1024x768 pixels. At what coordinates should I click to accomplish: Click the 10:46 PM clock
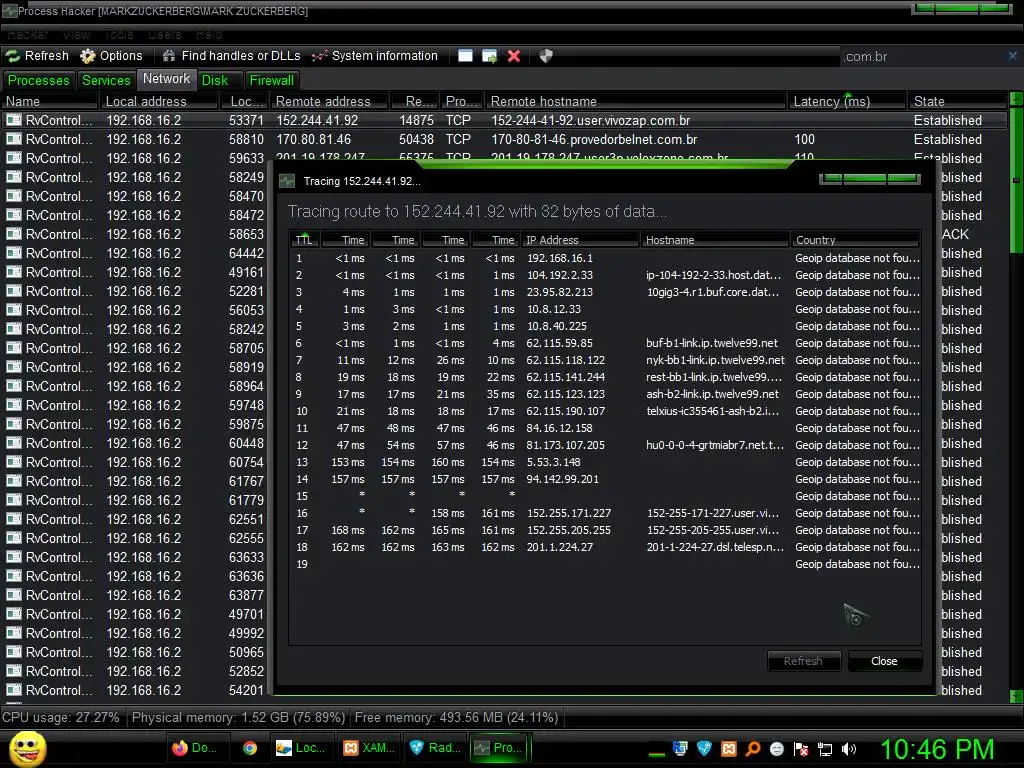coord(937,749)
